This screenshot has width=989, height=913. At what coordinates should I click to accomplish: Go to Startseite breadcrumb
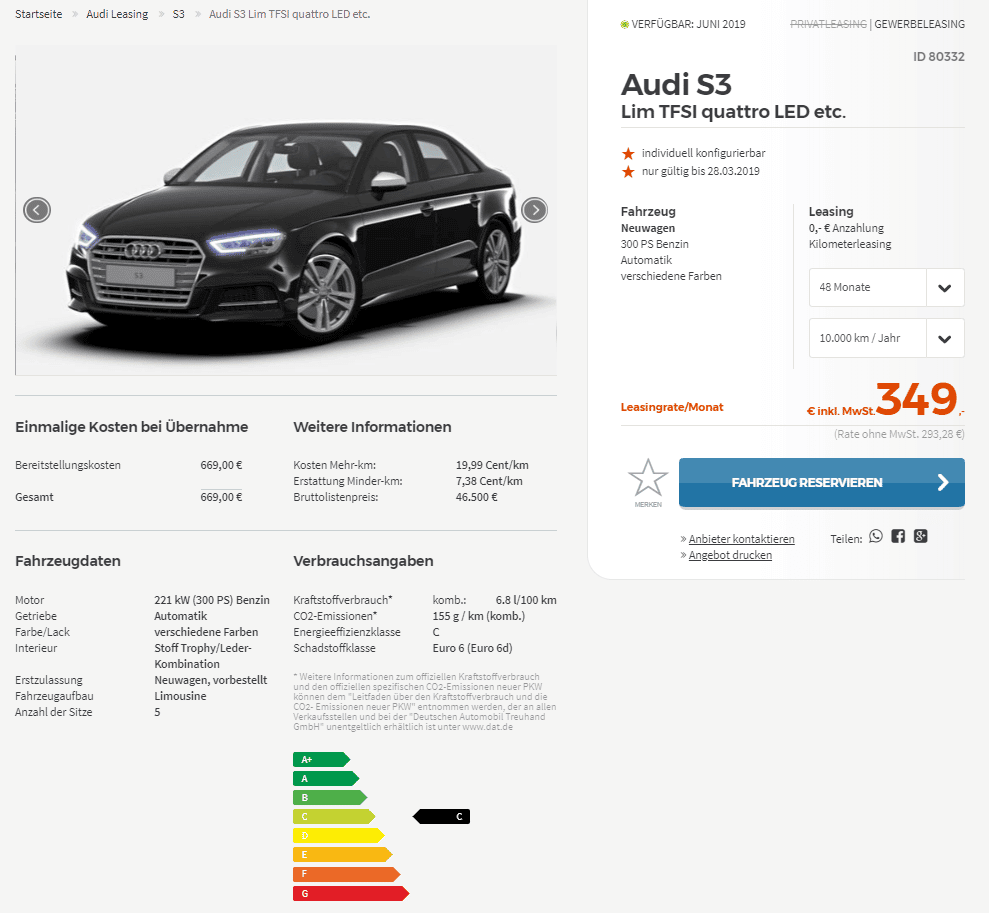(38, 14)
